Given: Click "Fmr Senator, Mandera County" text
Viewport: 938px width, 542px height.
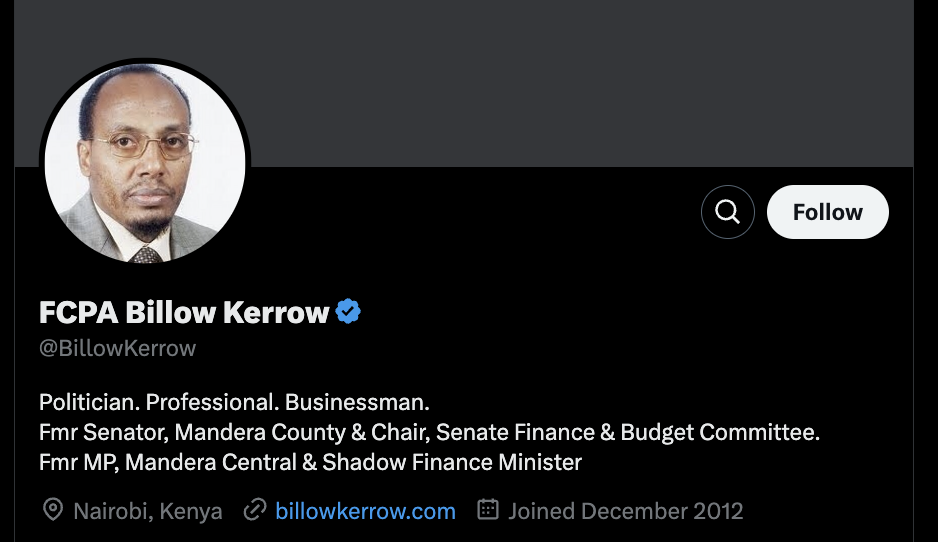Looking at the screenshot, I should tap(170, 432).
